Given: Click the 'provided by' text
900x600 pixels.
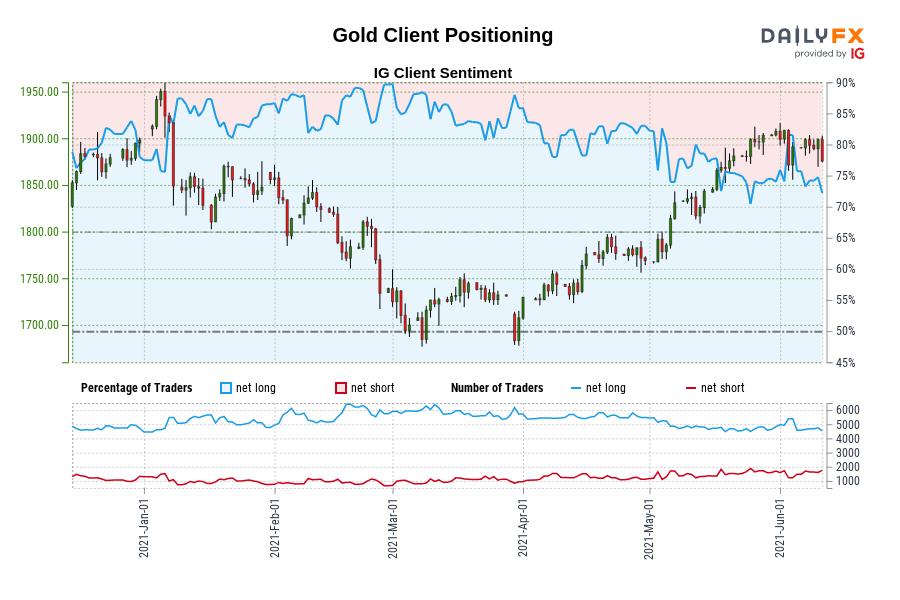Looking at the screenshot, I should (x=820, y=54).
